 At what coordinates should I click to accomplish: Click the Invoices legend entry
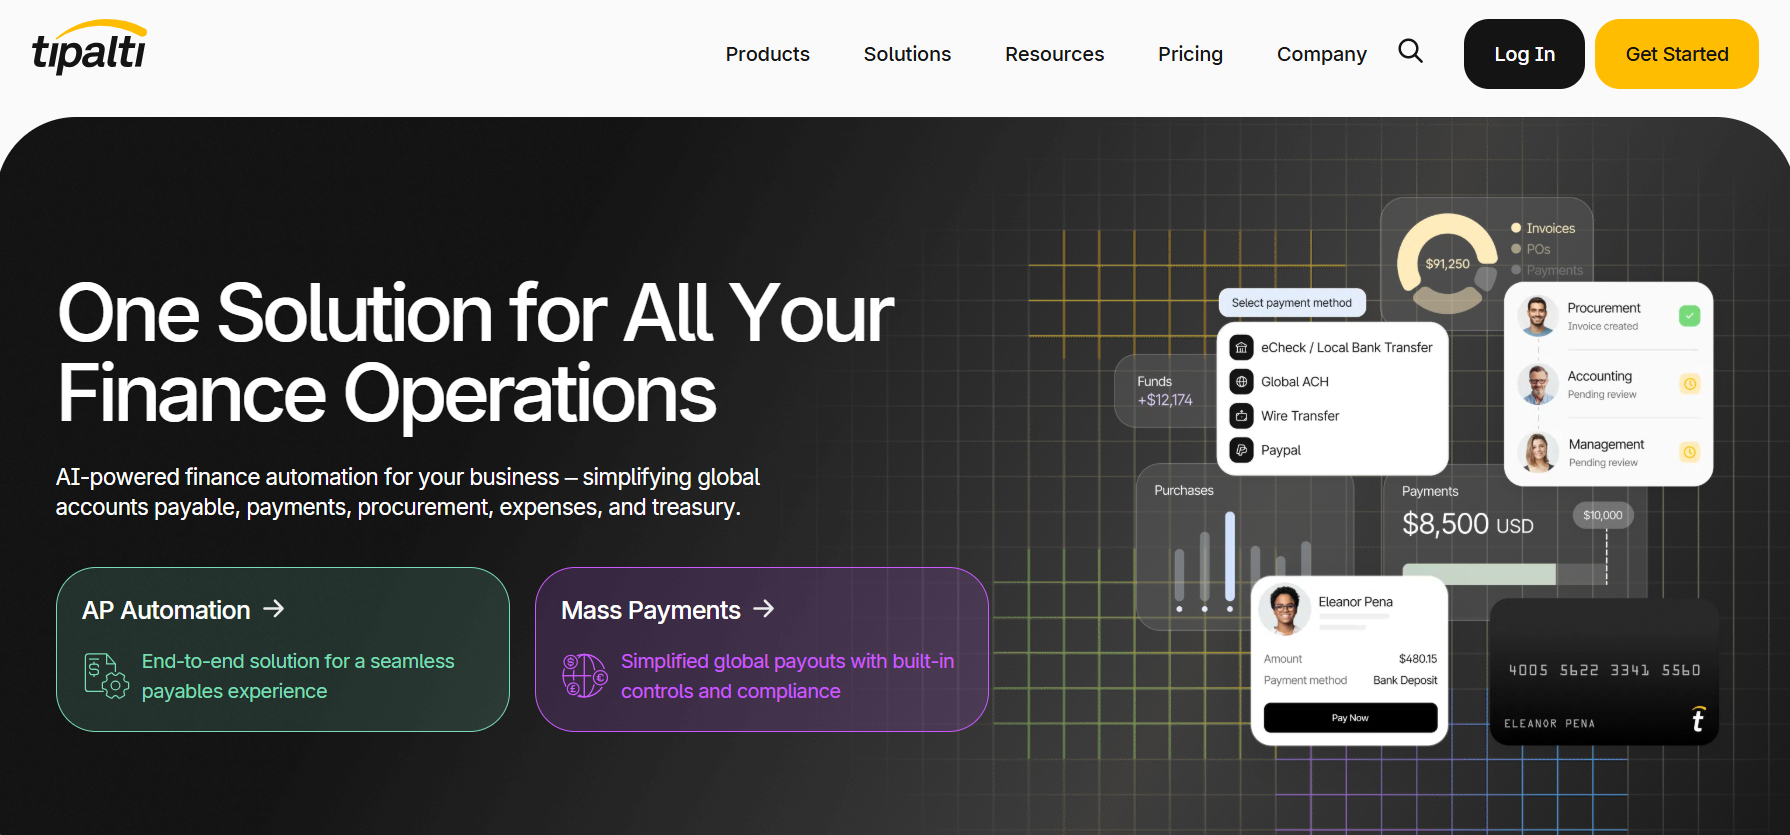pos(1543,228)
